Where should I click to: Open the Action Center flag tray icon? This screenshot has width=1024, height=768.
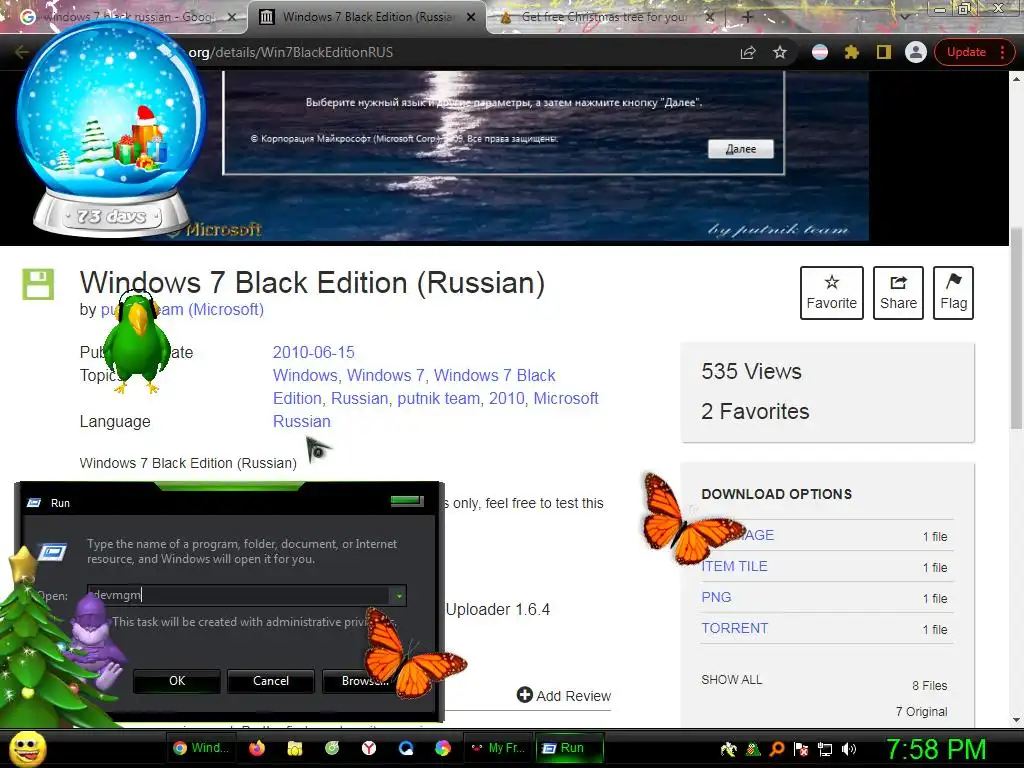click(x=801, y=749)
